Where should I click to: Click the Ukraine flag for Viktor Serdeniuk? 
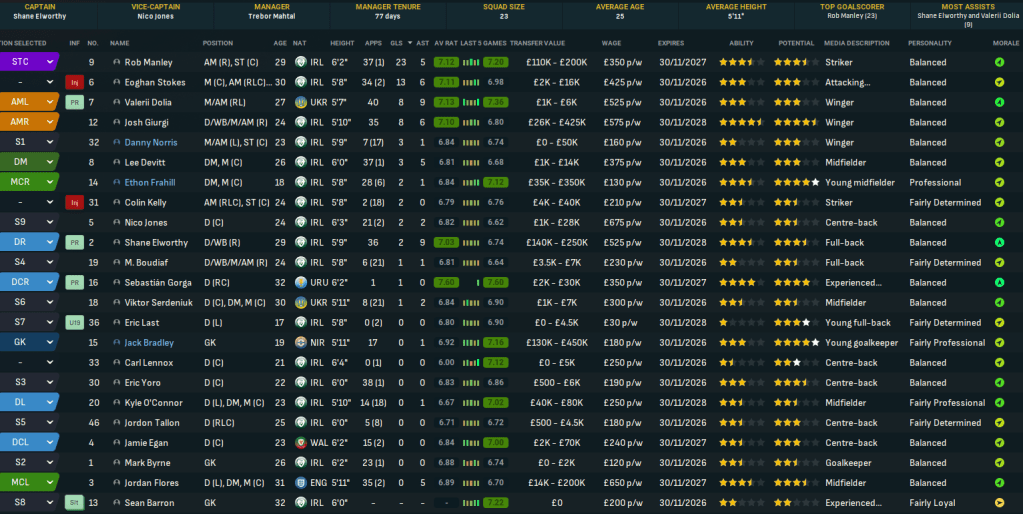[x=300, y=302]
